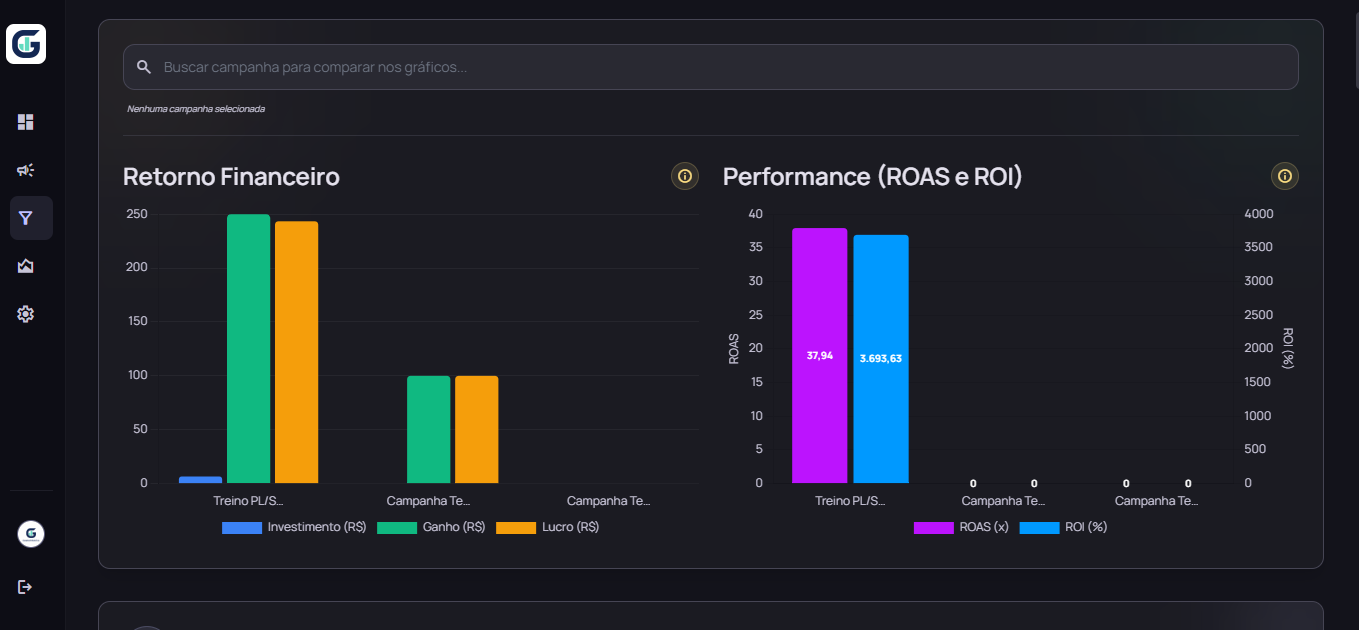Focus the campaign search input field
Image resolution: width=1359 pixels, height=630 pixels.
pos(711,67)
